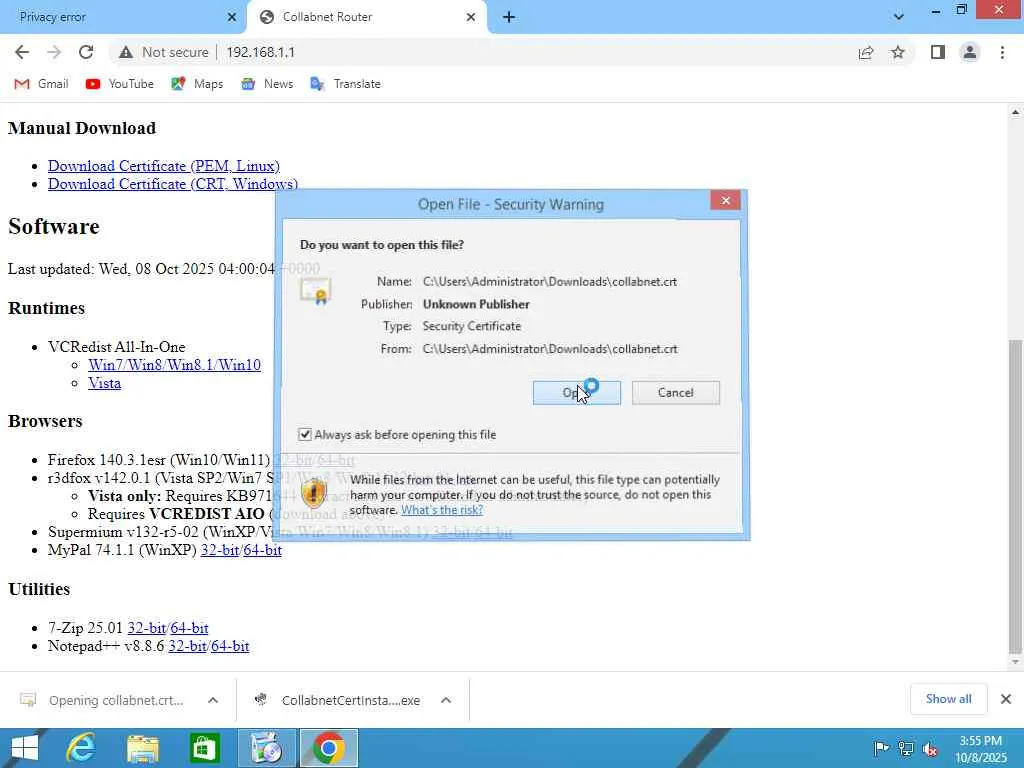Image resolution: width=1024 pixels, height=768 pixels.
Task: Go back using the browser back arrow
Action: click(22, 52)
